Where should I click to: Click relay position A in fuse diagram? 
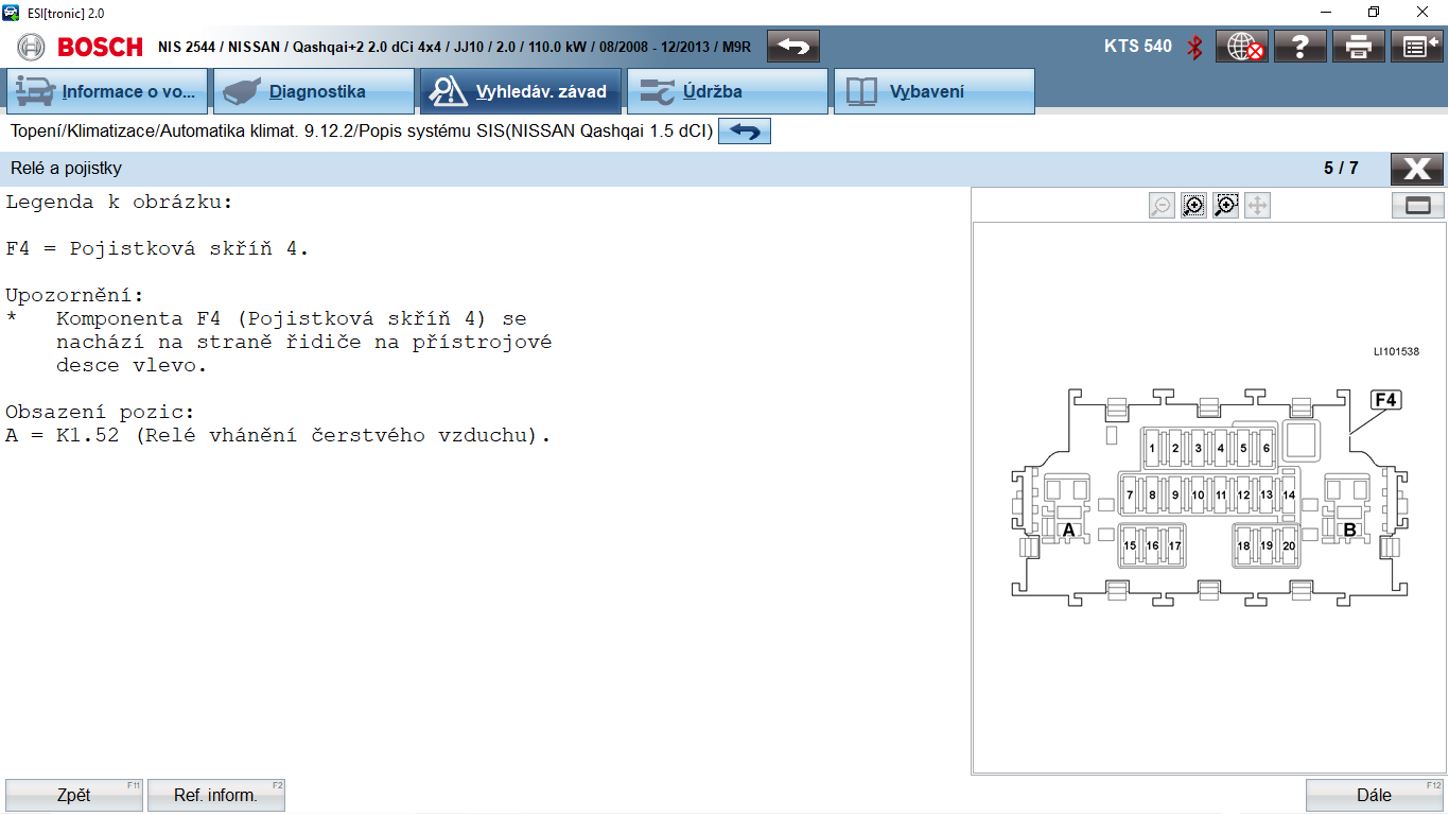[1067, 529]
